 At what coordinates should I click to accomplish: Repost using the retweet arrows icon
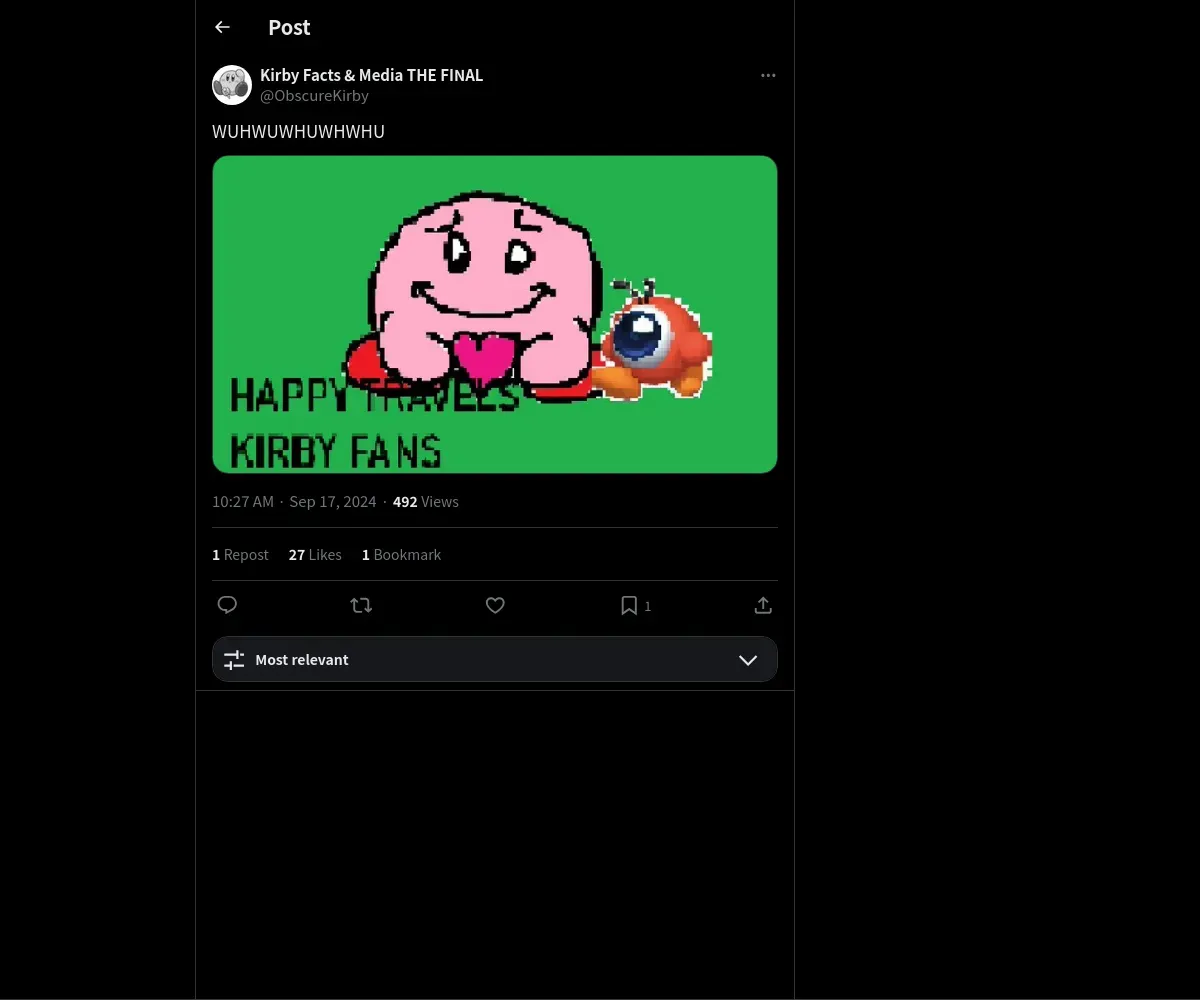point(361,605)
